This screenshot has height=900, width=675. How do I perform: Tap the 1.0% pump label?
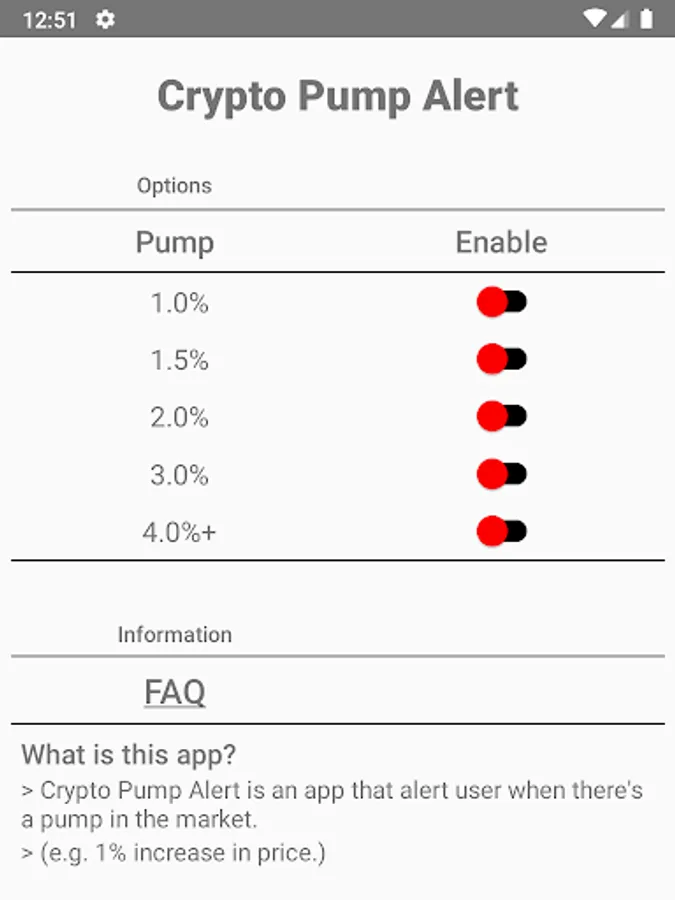[179, 303]
